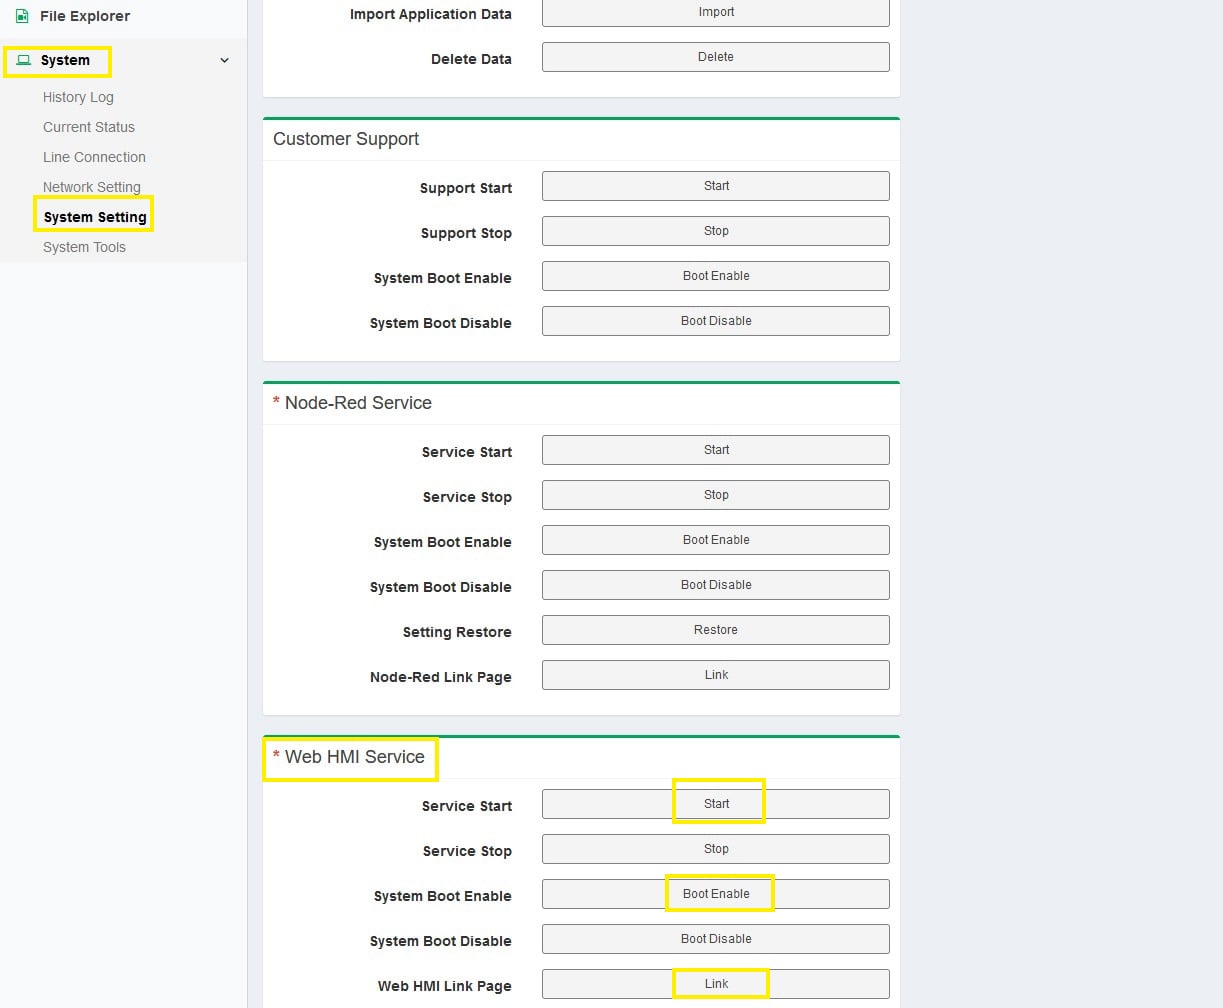Click the System laptop icon
1223x1008 pixels.
pyautogui.click(x=23, y=61)
